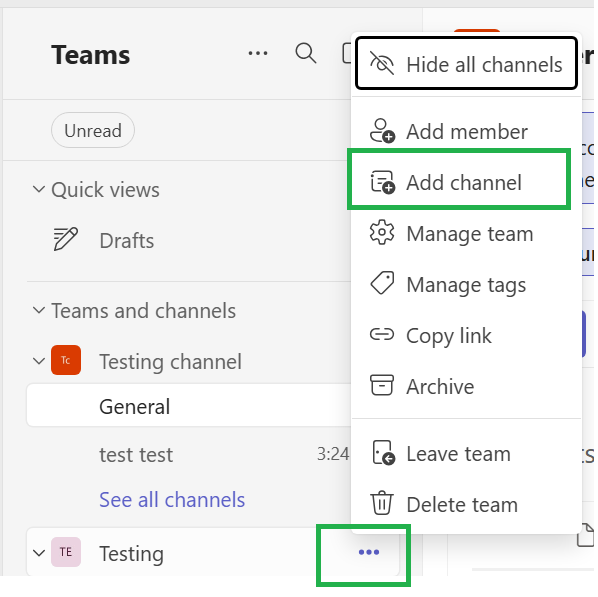This screenshot has width=598, height=597.
Task: Click the TE avatar of Testing team
Action: pos(66,552)
